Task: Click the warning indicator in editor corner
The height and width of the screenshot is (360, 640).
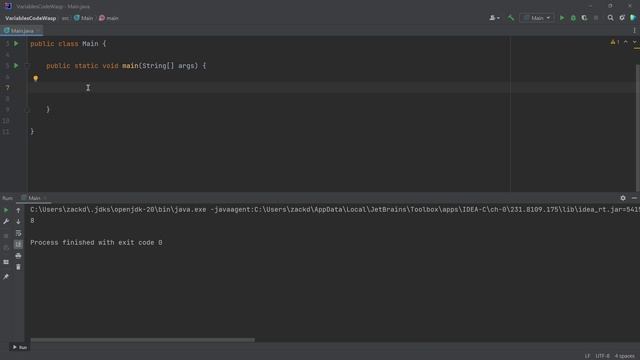Action: [615, 42]
